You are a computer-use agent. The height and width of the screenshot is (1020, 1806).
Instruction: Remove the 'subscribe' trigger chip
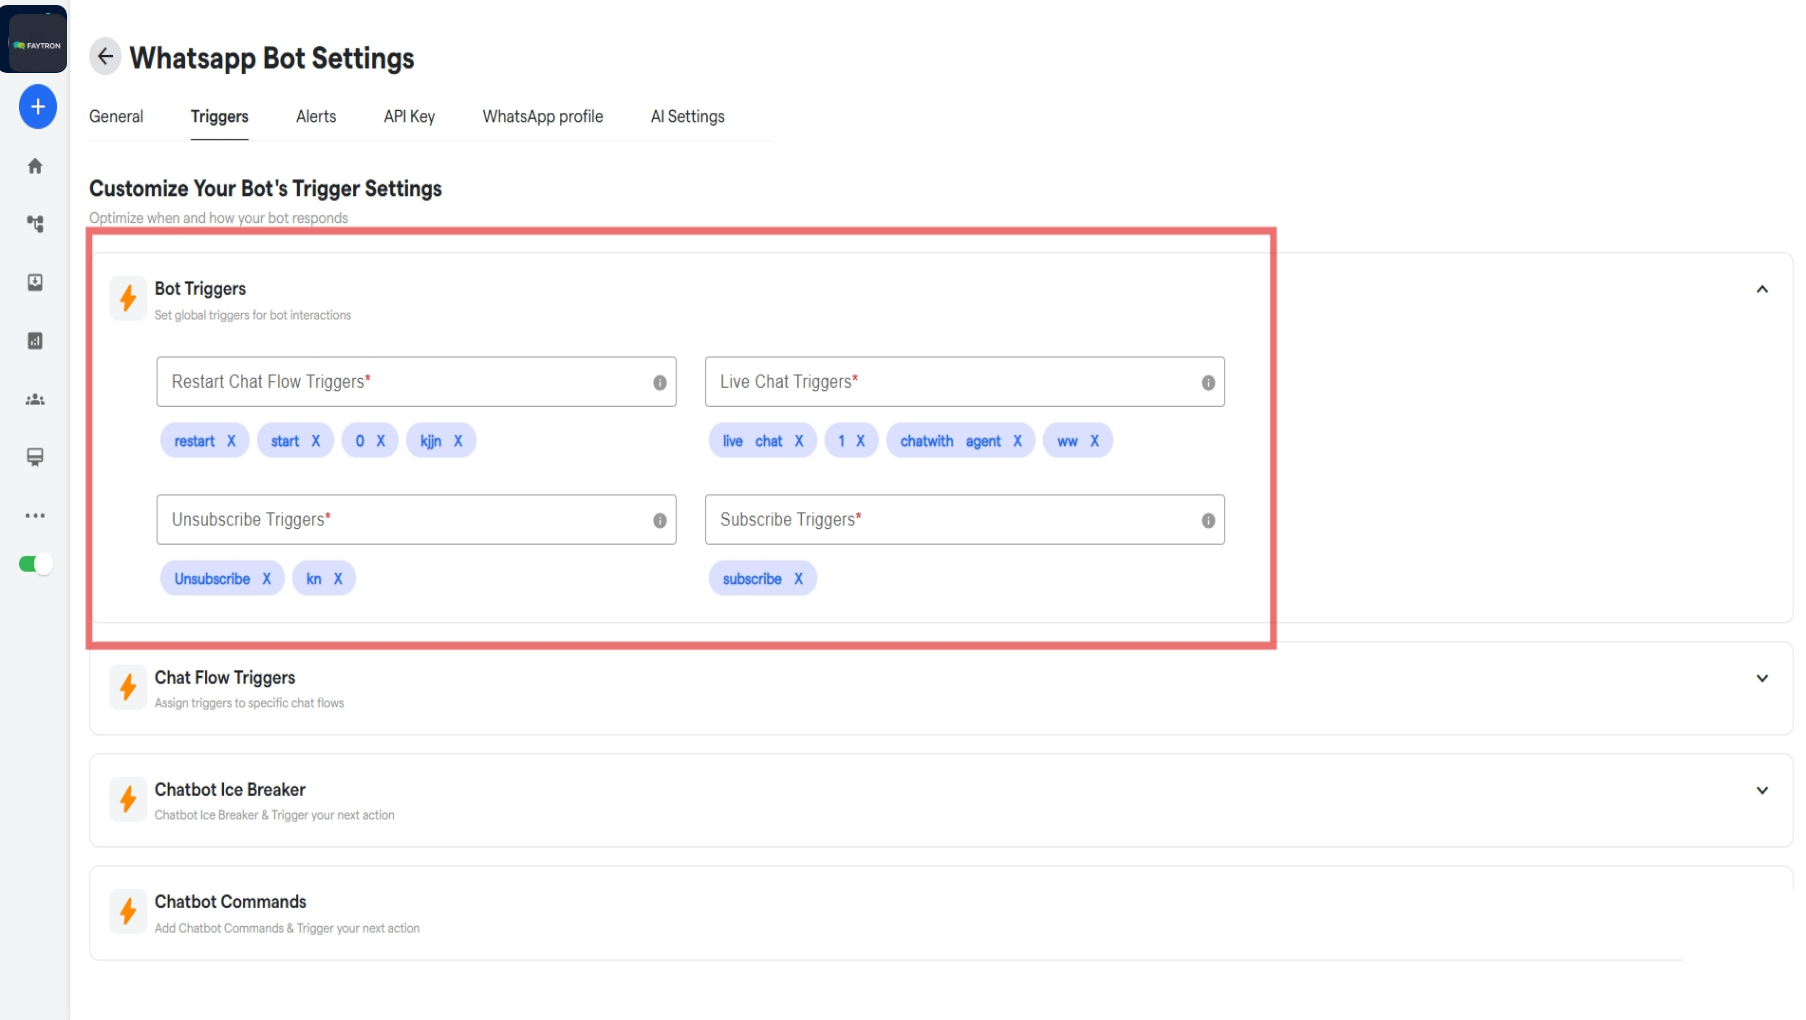pos(798,579)
